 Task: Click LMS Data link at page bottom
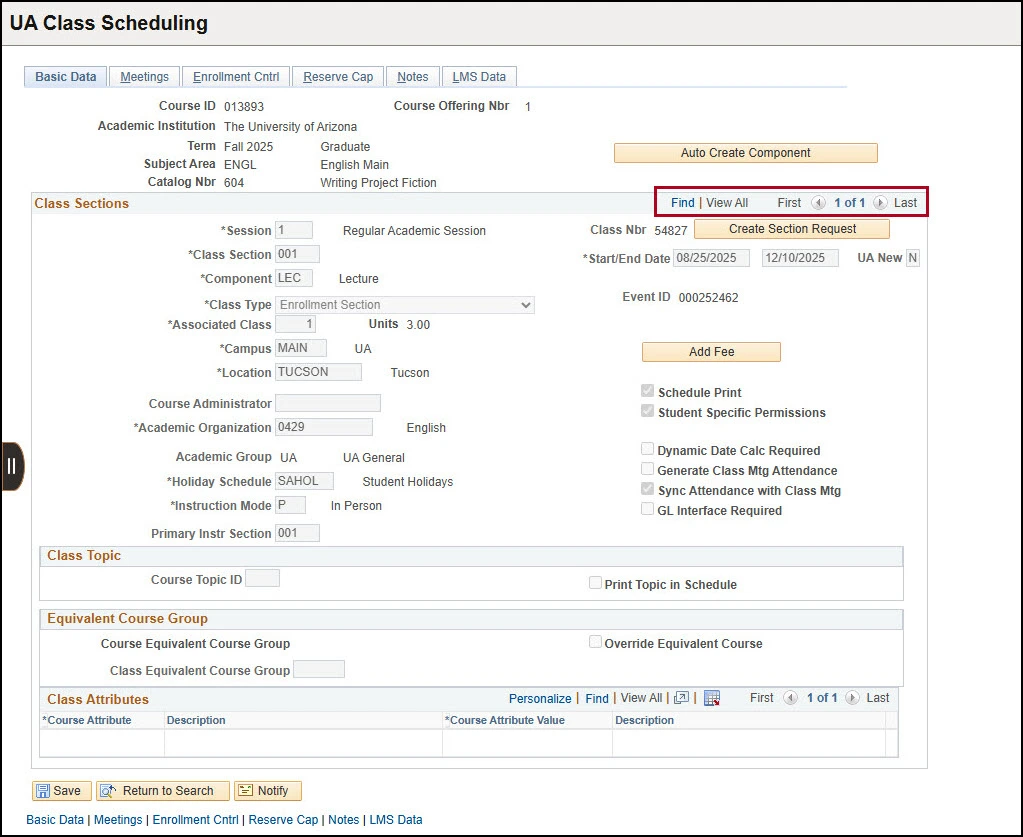tap(396, 820)
